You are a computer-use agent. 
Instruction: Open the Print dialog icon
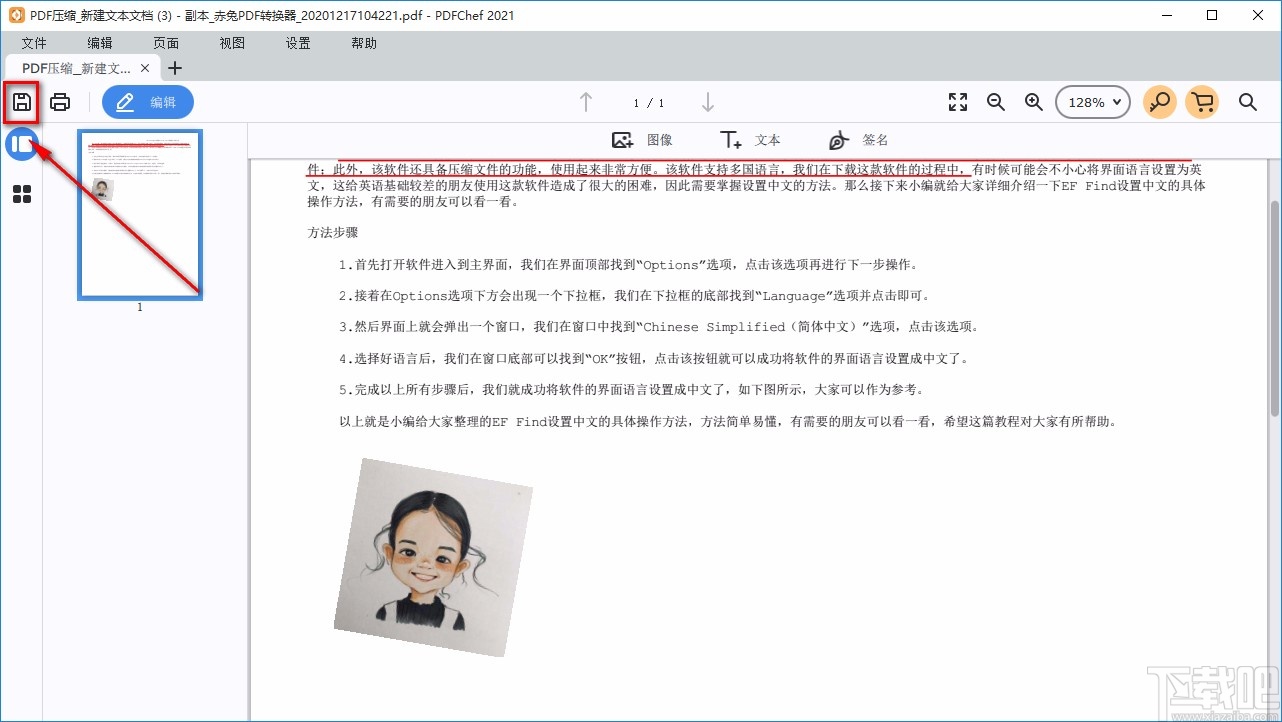[59, 101]
